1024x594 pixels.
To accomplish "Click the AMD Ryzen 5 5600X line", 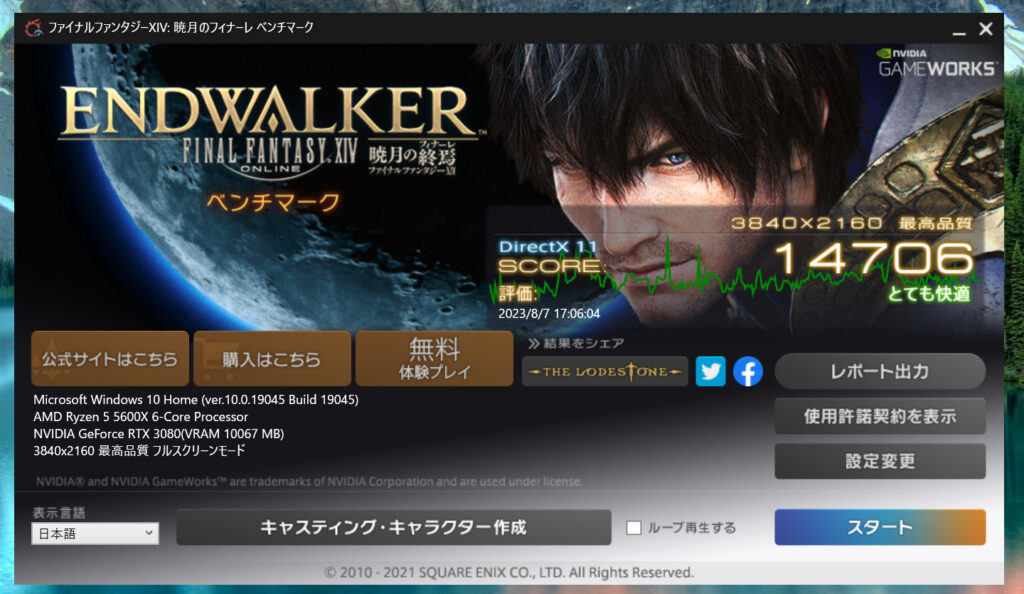I will tap(140, 416).
